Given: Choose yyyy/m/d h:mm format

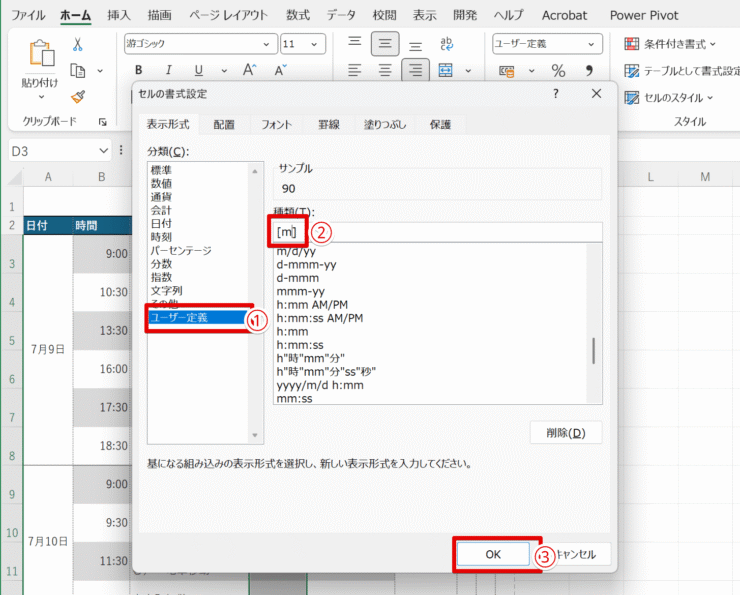Looking at the screenshot, I should coord(320,385).
